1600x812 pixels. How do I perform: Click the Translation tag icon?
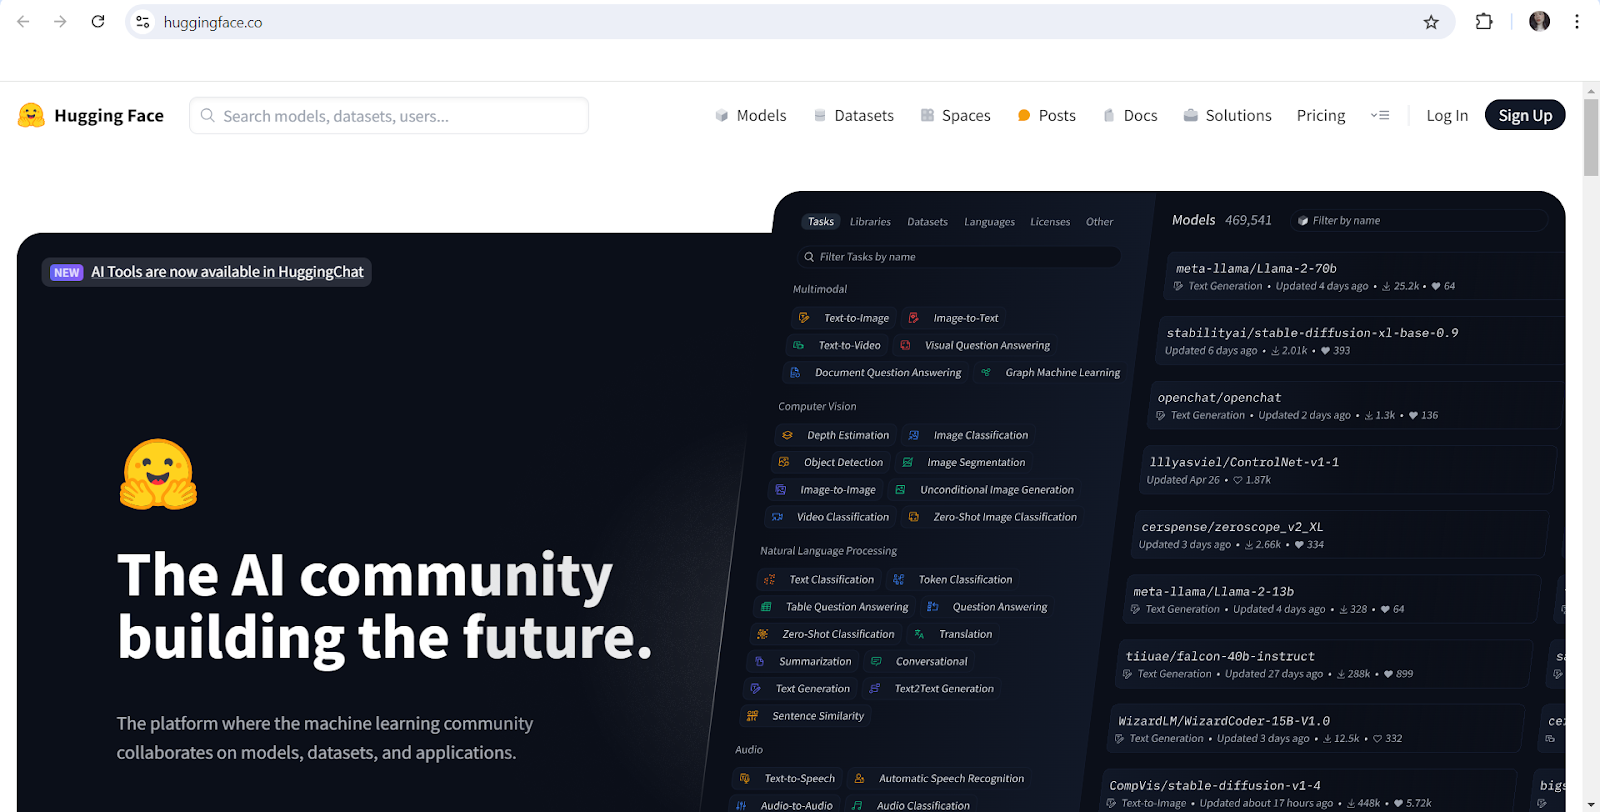click(919, 634)
